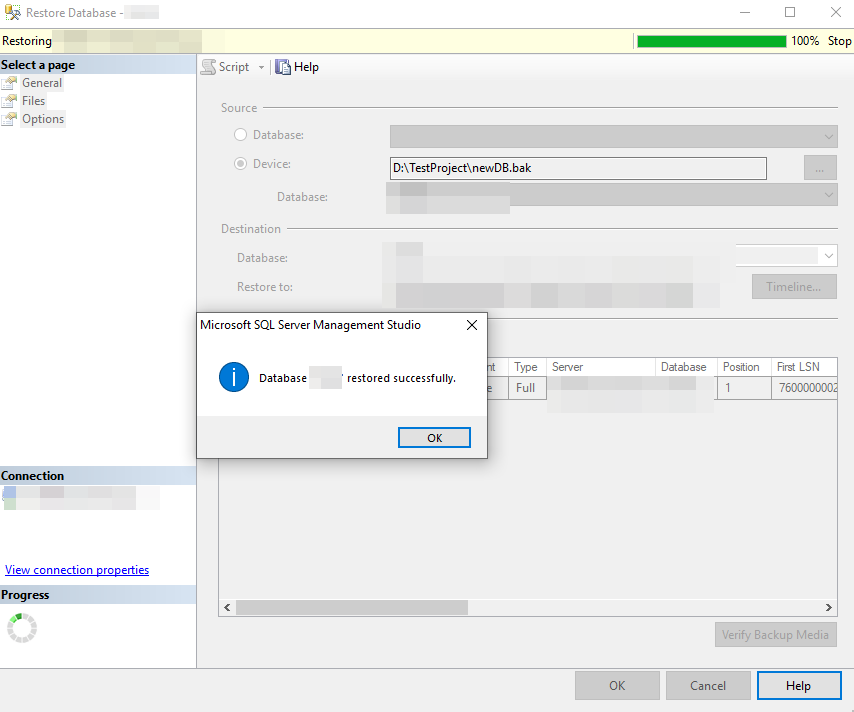The height and width of the screenshot is (712, 854).
Task: Click the Server column header
Action: pos(601,367)
